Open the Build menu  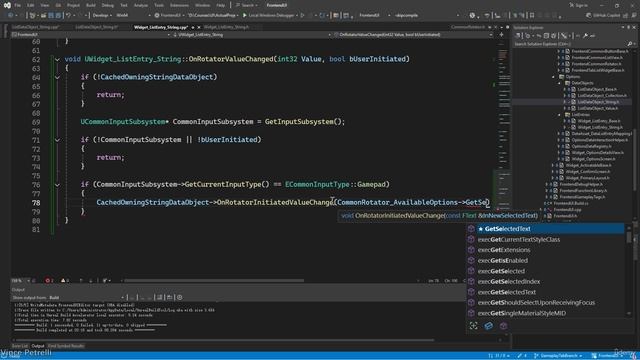click(91, 5)
